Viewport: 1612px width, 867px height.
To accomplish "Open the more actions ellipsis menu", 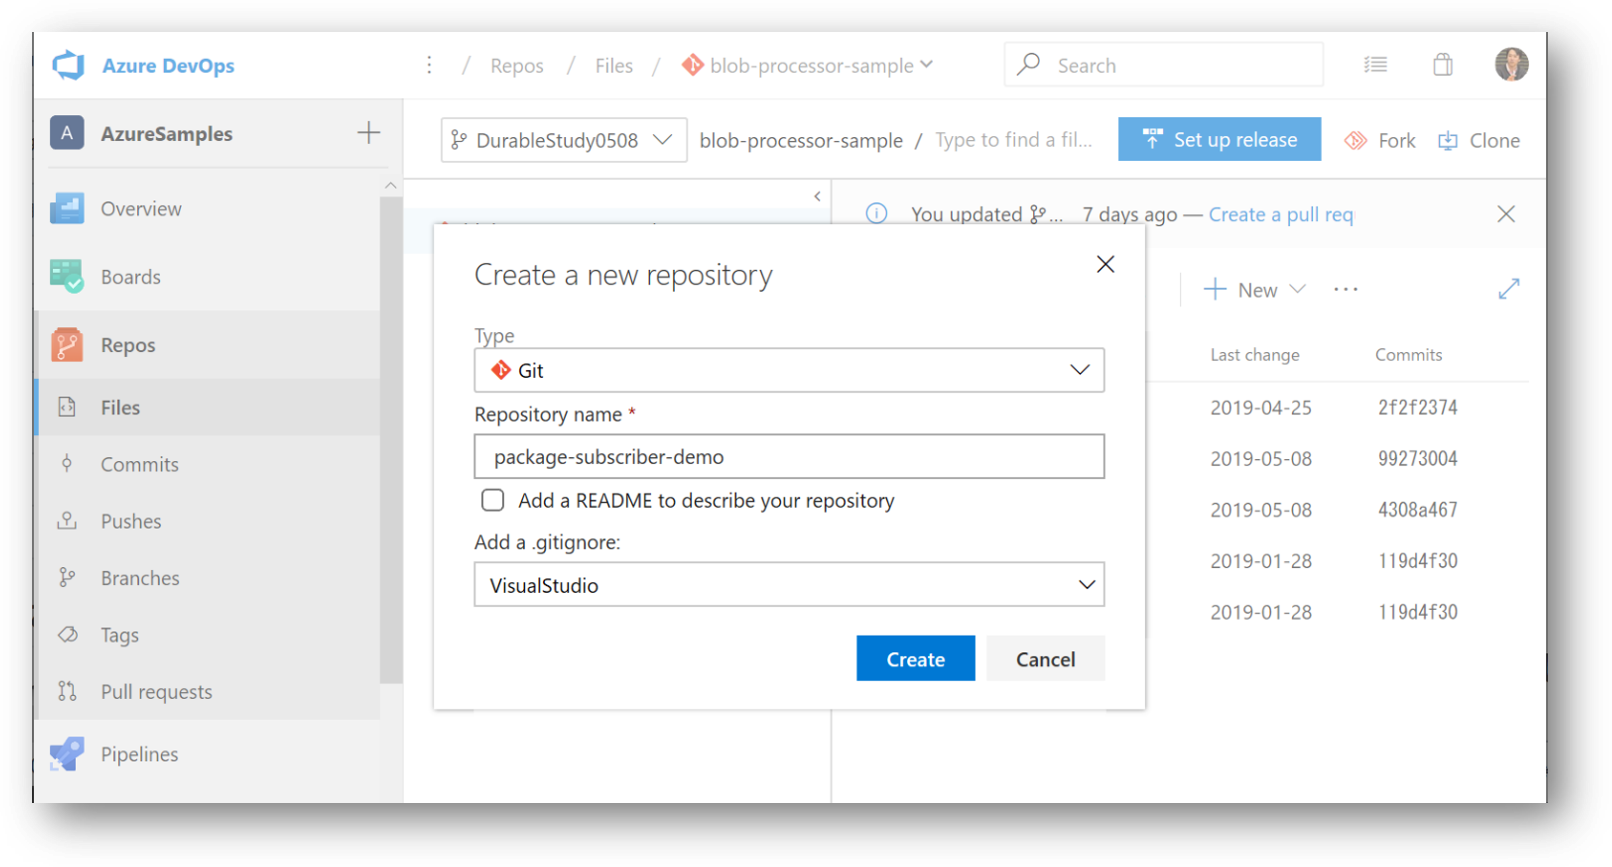I will [x=1346, y=289].
